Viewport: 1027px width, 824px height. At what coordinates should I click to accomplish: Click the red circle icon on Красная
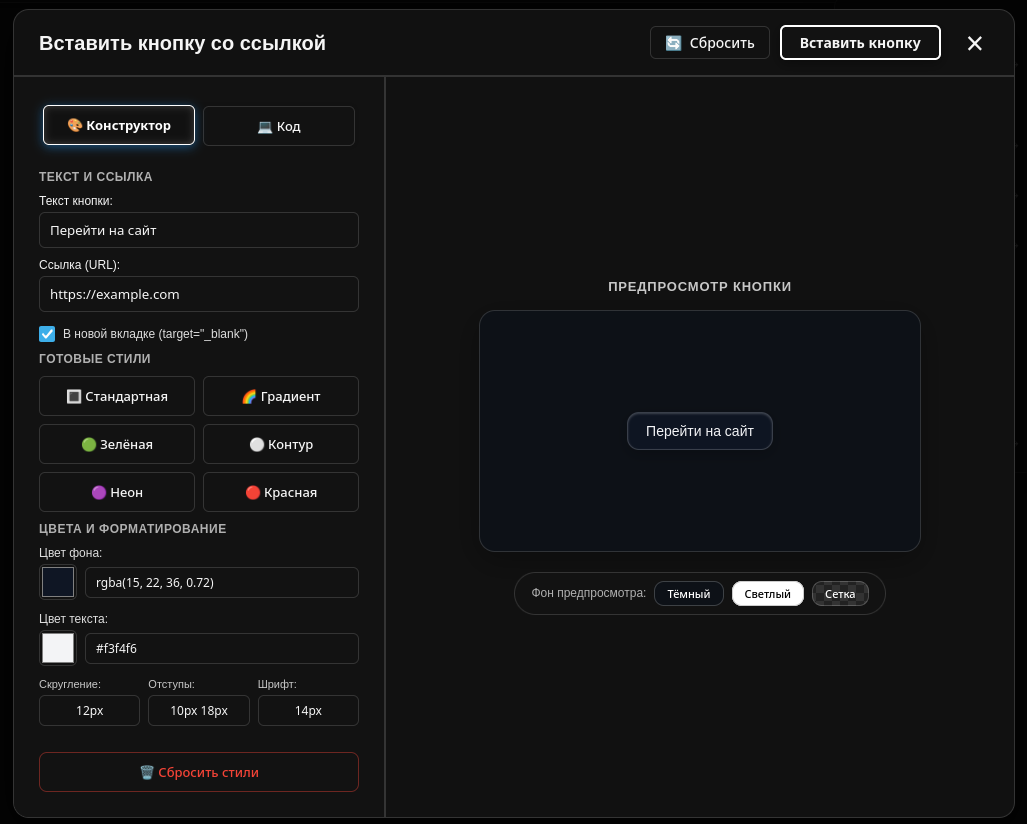coord(252,492)
